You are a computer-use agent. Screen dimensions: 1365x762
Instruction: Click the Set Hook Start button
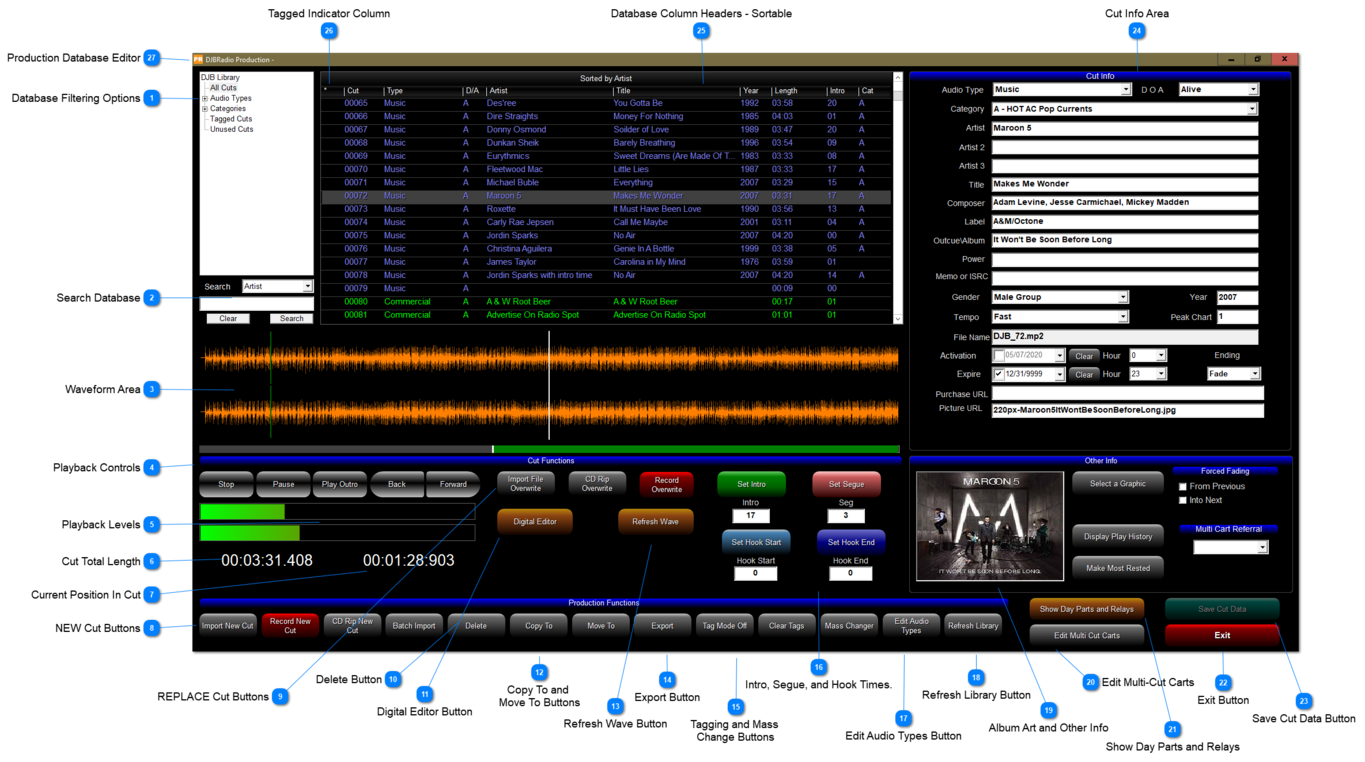click(756, 542)
